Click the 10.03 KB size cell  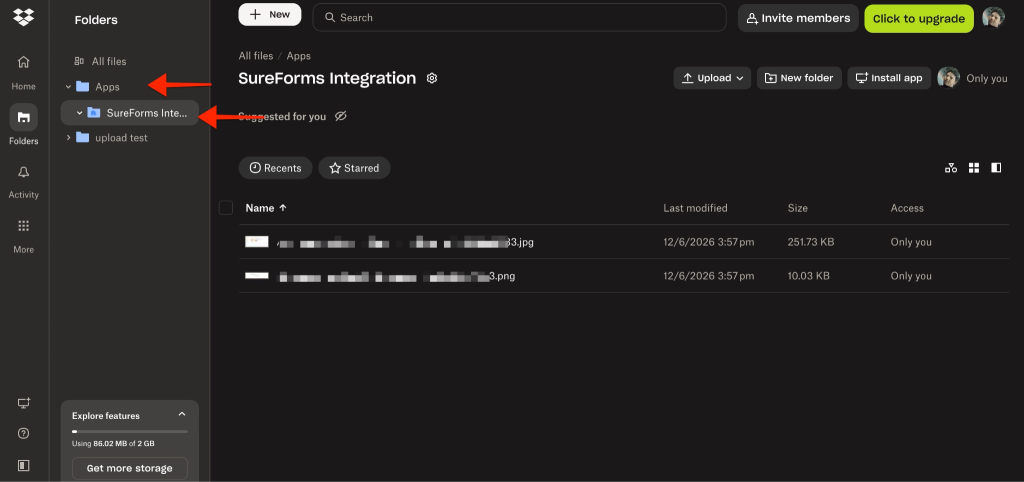click(x=808, y=276)
